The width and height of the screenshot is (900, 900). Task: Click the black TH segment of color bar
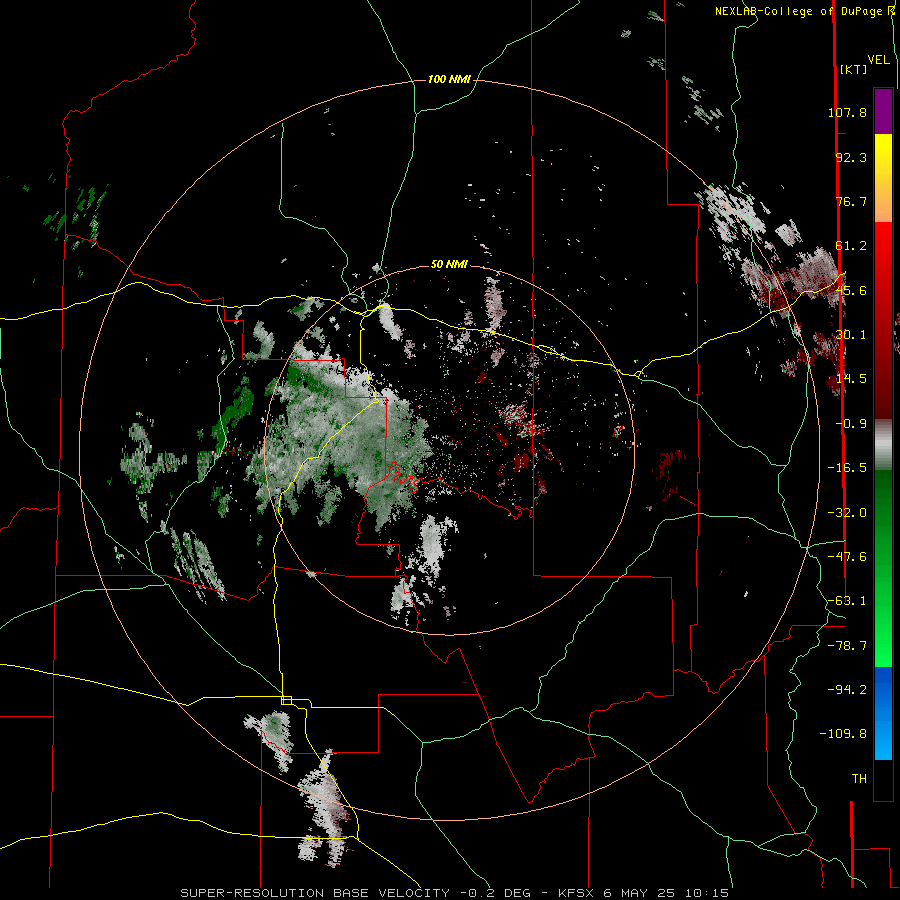point(883,779)
